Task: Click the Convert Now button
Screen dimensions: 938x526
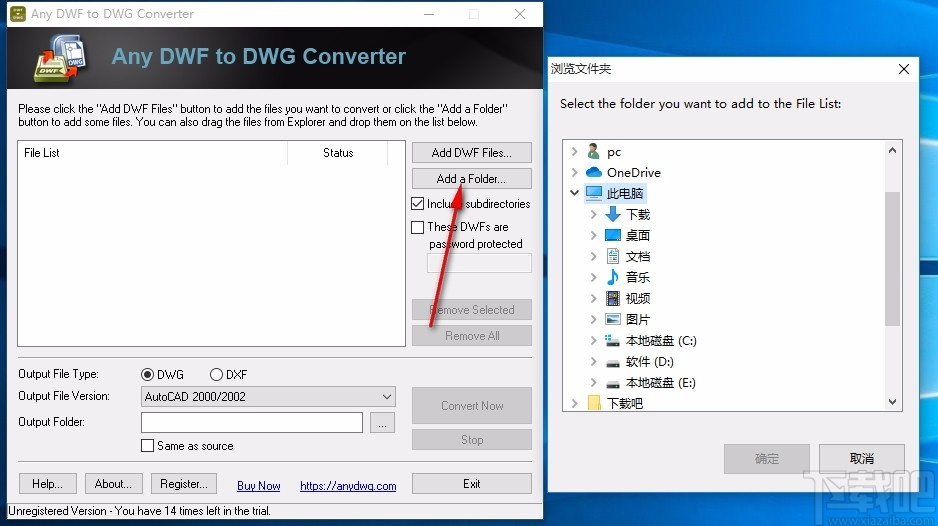Action: point(471,406)
